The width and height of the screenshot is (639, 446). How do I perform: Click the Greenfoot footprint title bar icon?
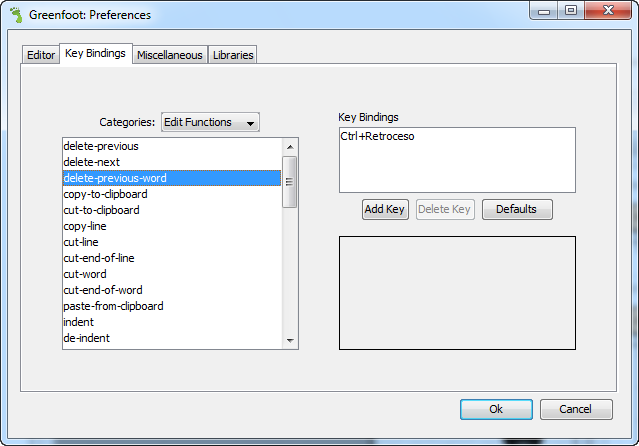16,15
